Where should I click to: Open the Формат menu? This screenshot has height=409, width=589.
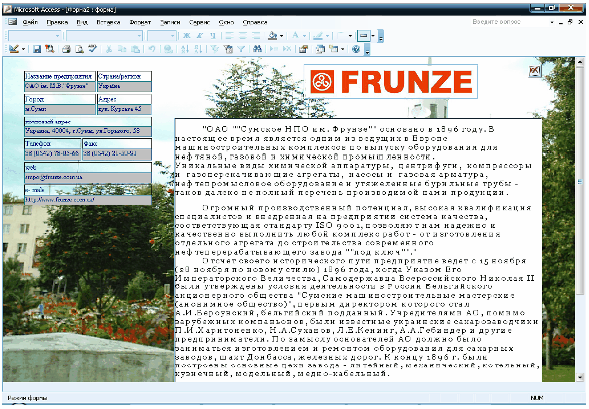[140, 22]
